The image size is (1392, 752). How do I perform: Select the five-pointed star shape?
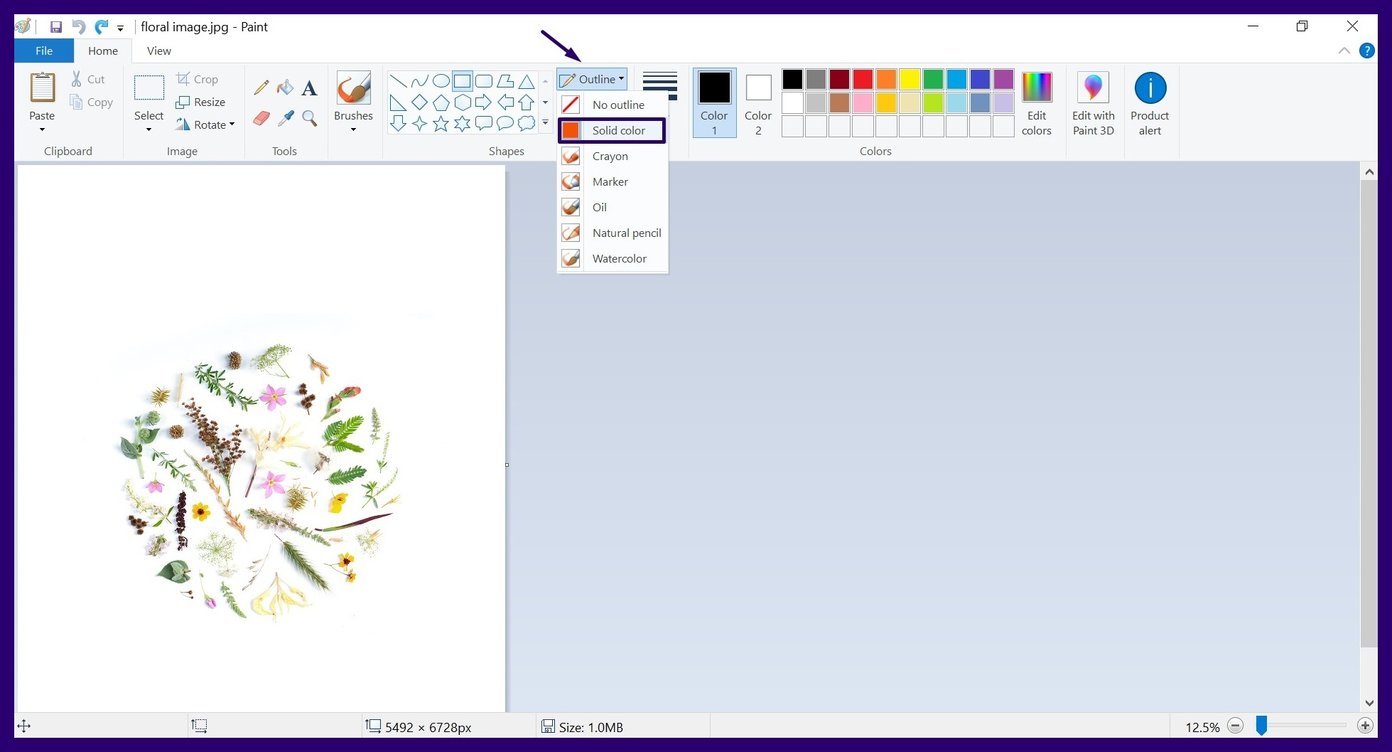441,123
